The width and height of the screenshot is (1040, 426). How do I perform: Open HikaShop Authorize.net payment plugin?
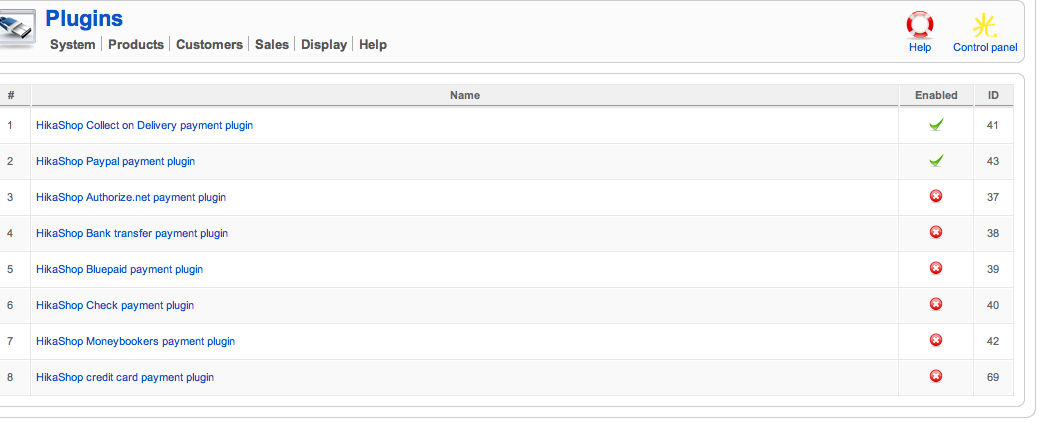click(131, 197)
